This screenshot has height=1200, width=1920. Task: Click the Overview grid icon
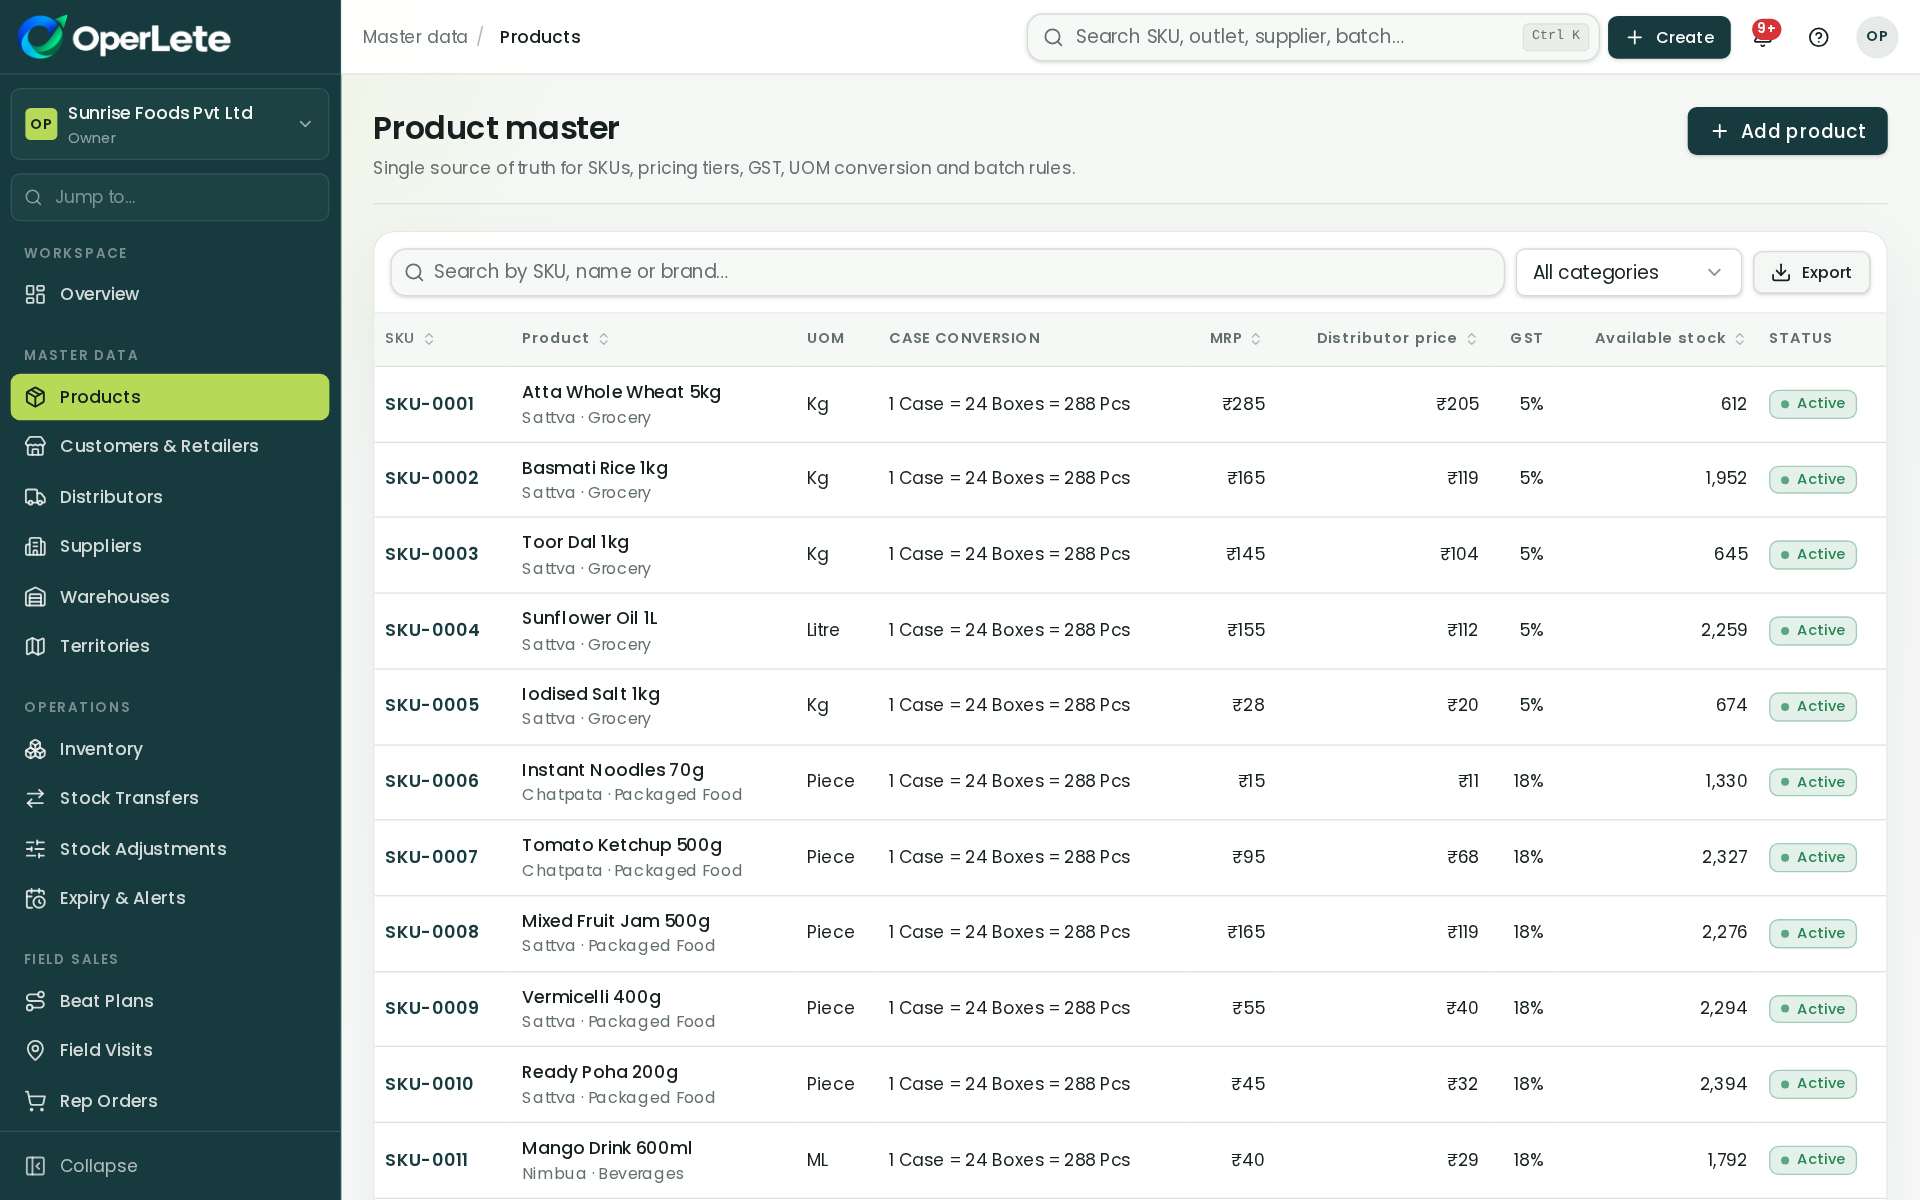[x=36, y=294]
